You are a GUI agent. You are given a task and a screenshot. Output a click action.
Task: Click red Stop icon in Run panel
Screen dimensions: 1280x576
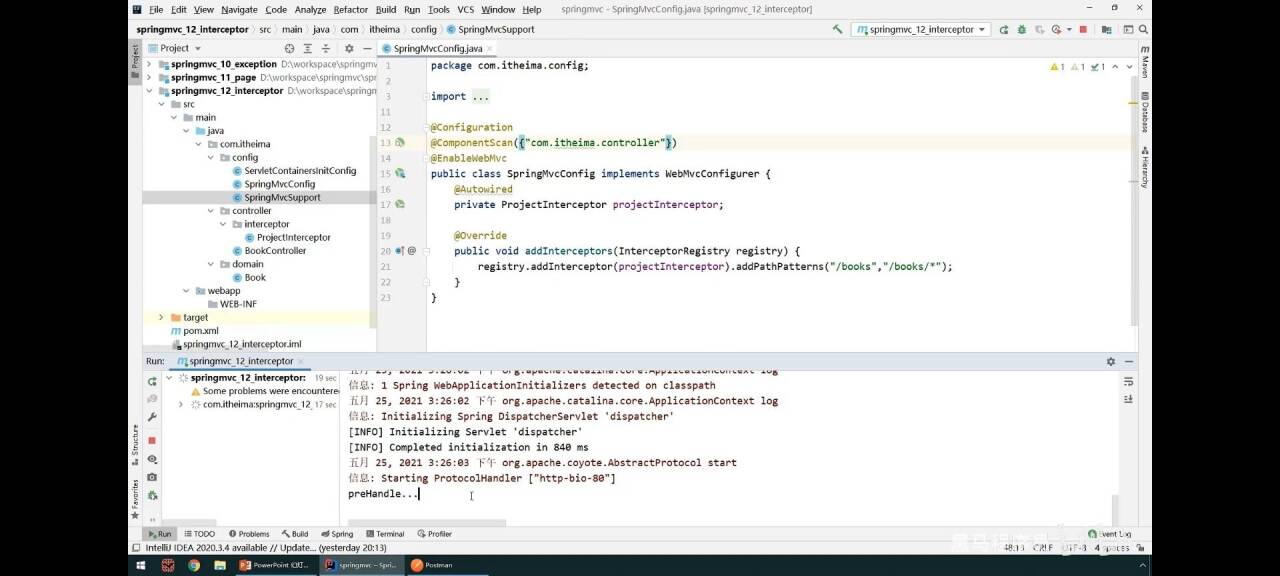(152, 440)
